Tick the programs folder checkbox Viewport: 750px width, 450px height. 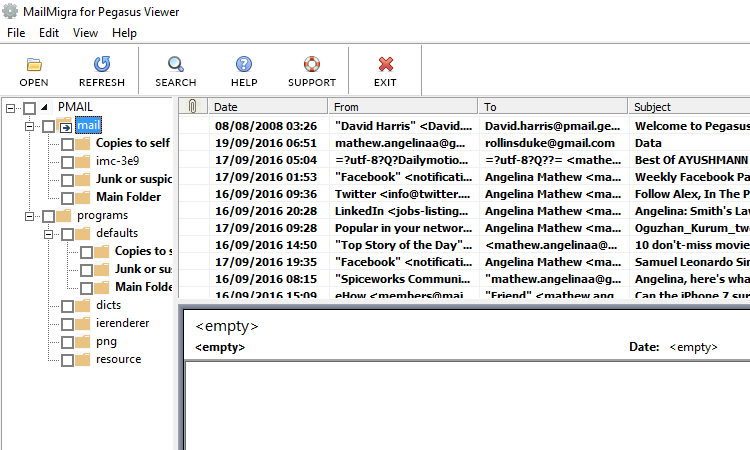coord(48,216)
